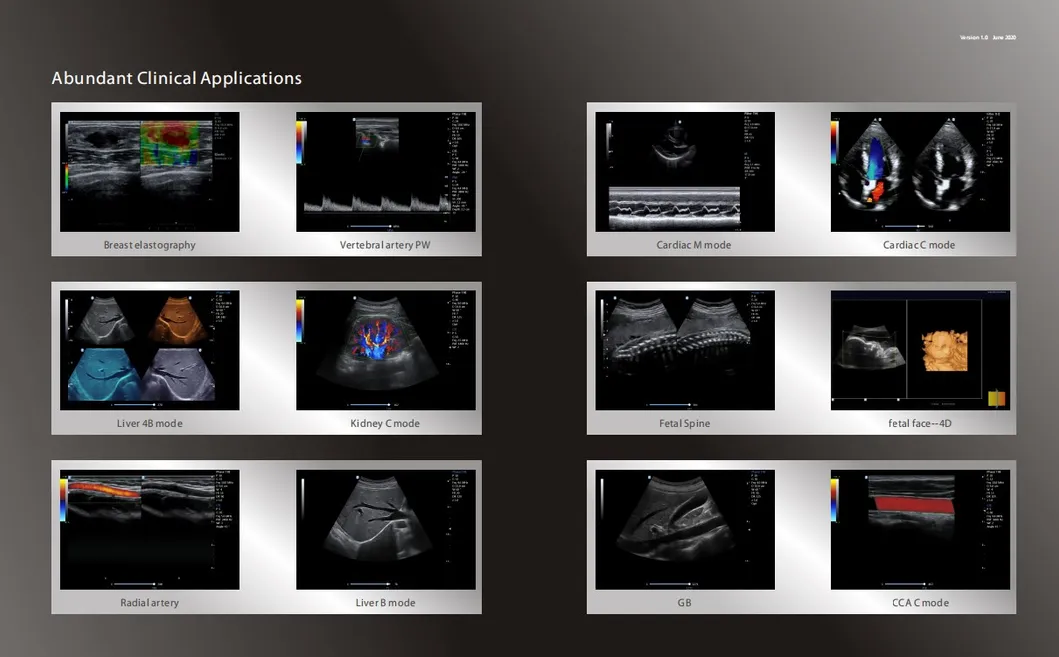Open the Liver B mode scan
The image size is (1059, 657).
click(x=386, y=528)
